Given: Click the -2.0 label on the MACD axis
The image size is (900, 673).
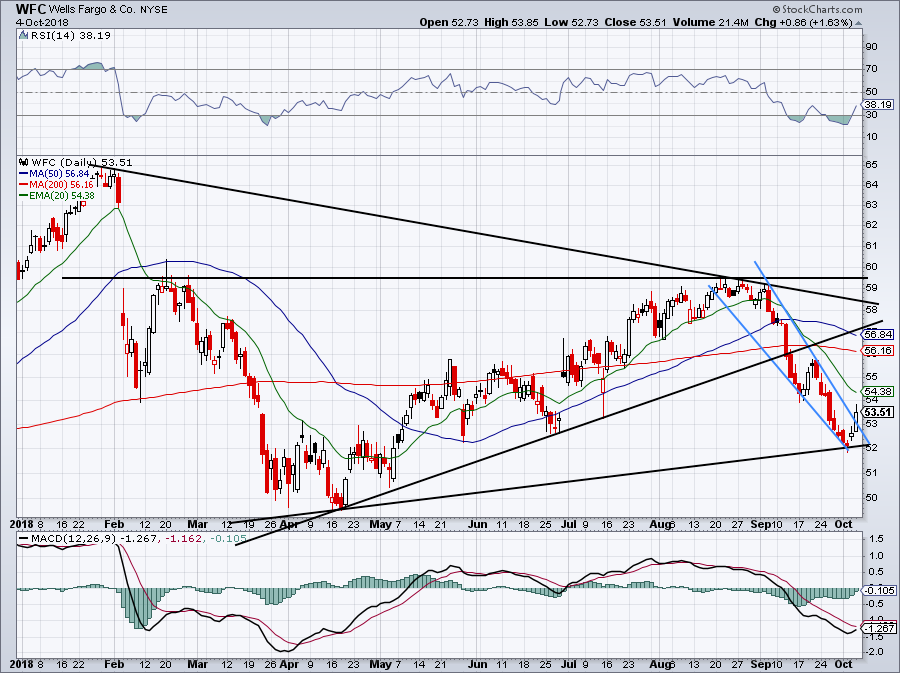Looking at the screenshot, I should [875, 652].
